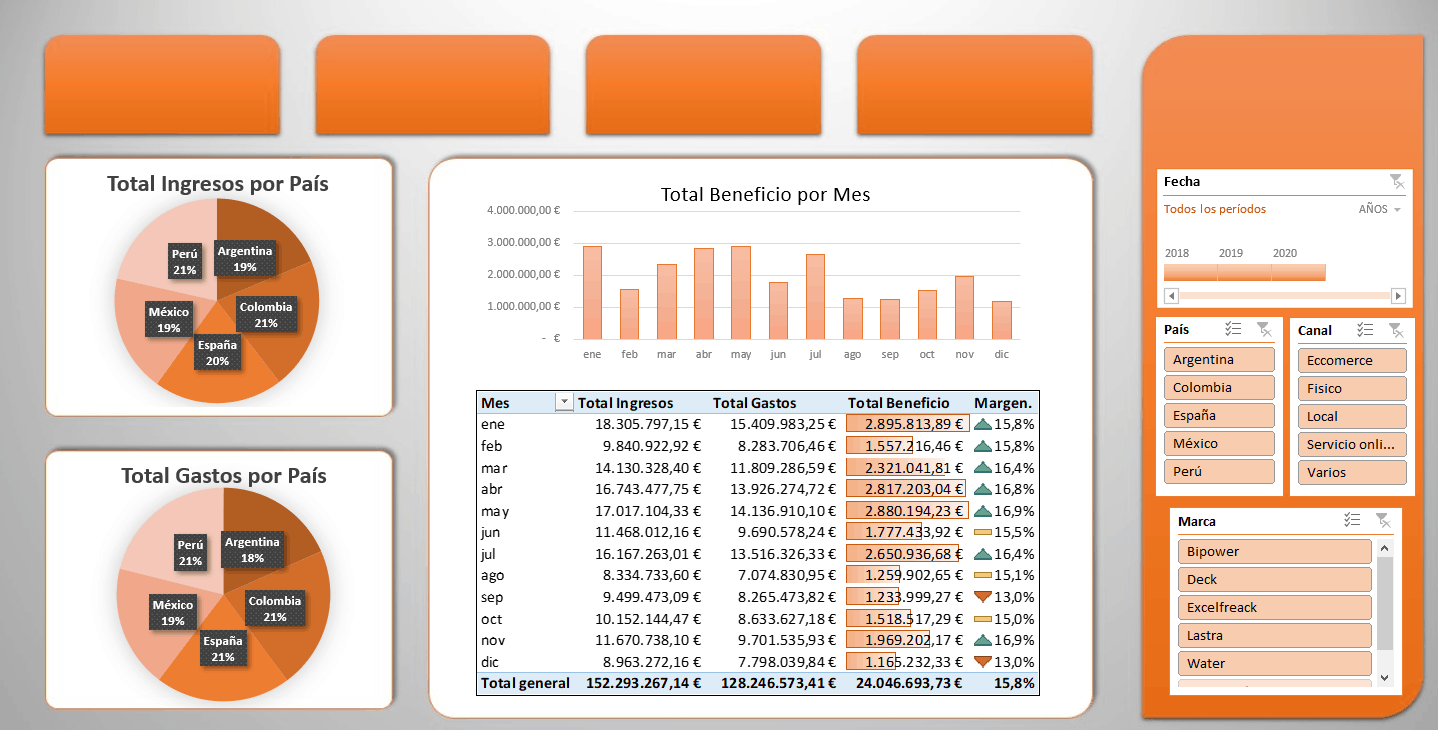Screen dimensions: 1438x730
Task: Select Eccomerce in Canal slicer
Action: pos(1352,360)
